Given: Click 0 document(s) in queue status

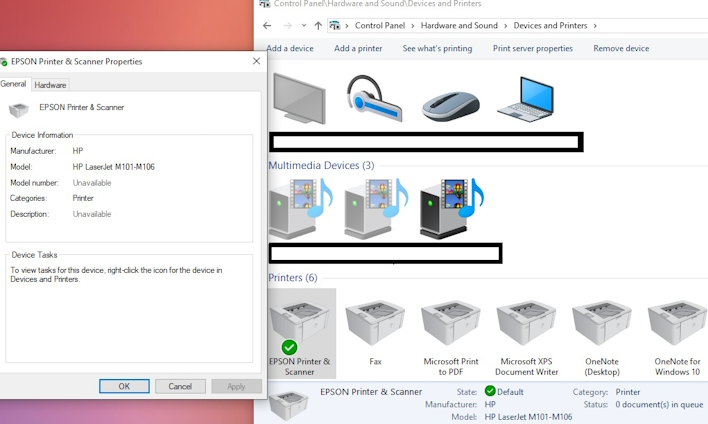Looking at the screenshot, I should (x=659, y=405).
